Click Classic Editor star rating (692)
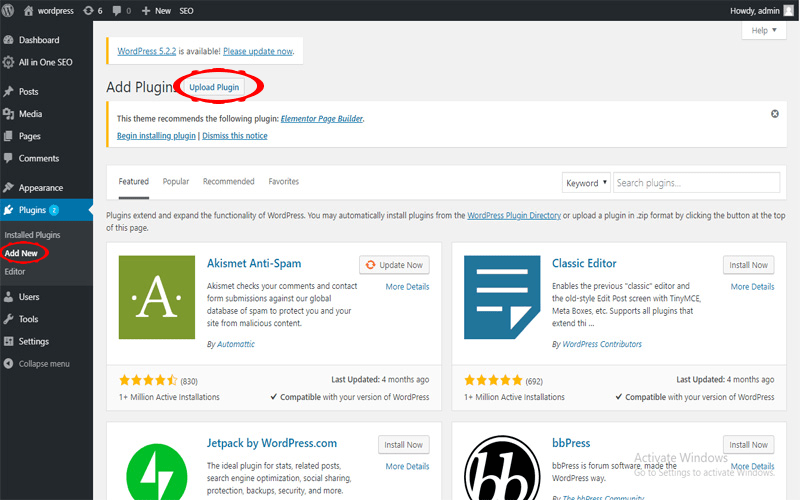The image size is (800, 500). pos(493,380)
